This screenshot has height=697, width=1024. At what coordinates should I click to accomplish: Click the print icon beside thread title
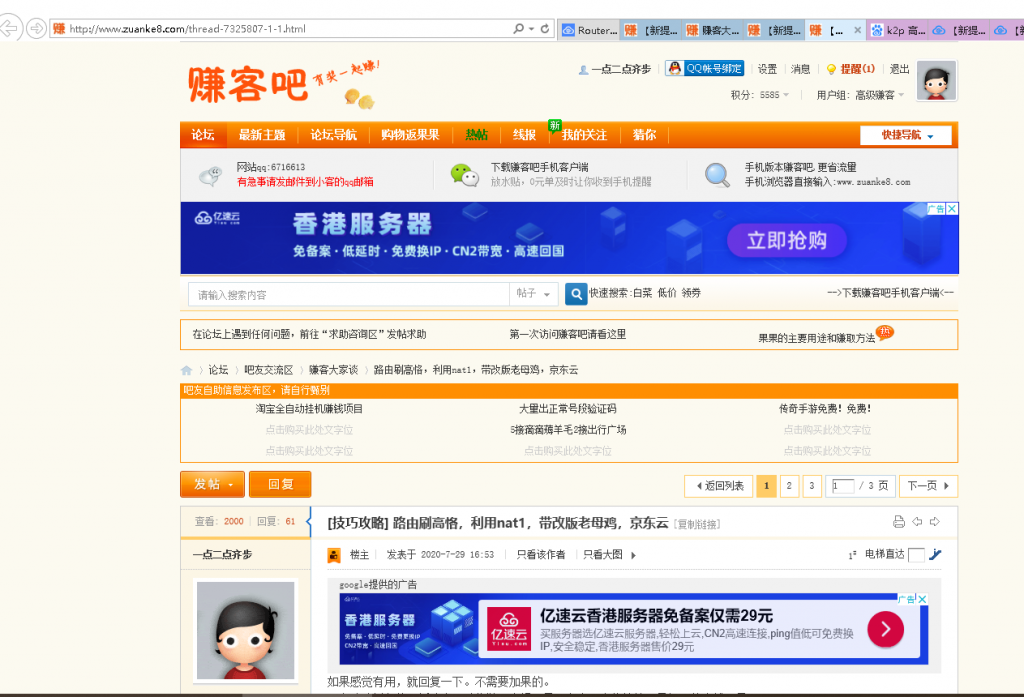tap(899, 521)
